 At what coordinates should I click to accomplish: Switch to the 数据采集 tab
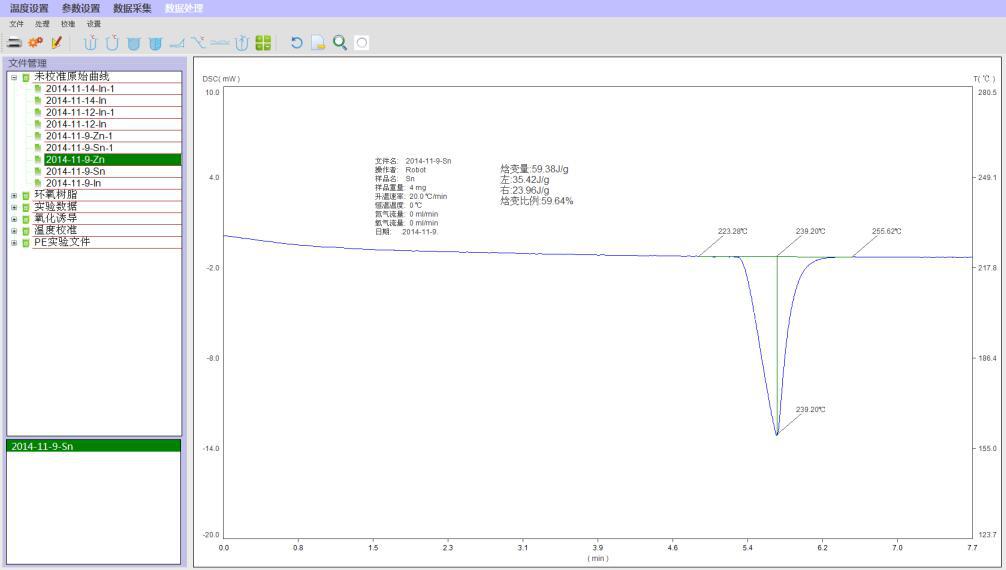132,8
